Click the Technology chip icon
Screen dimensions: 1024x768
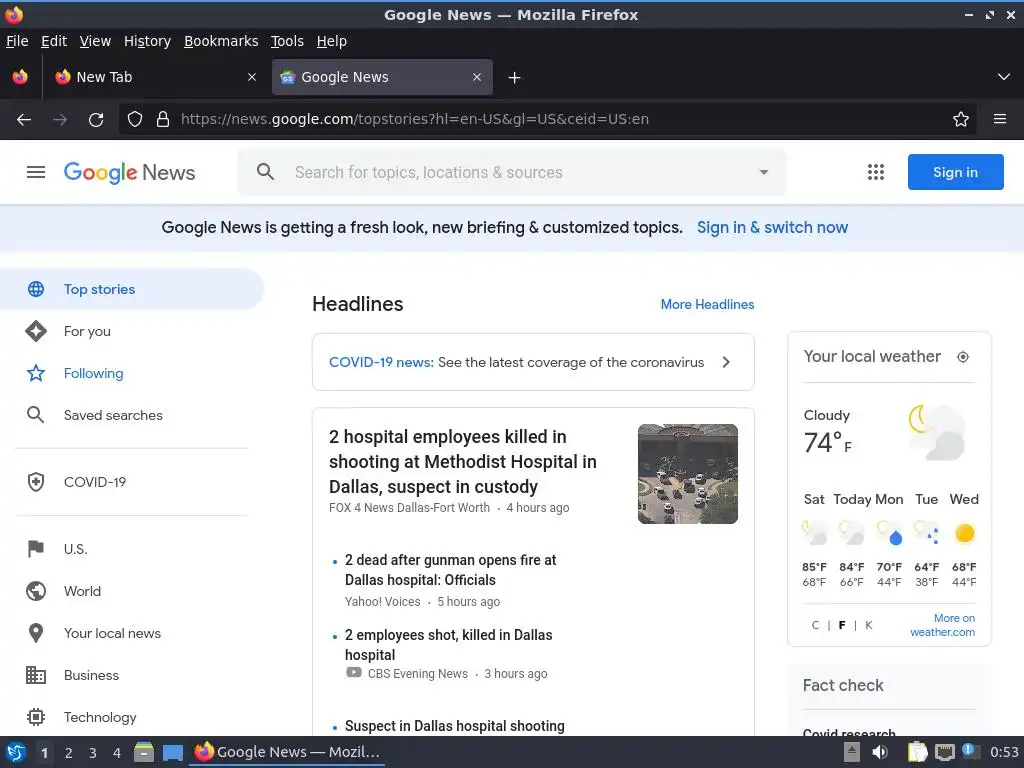pos(36,717)
